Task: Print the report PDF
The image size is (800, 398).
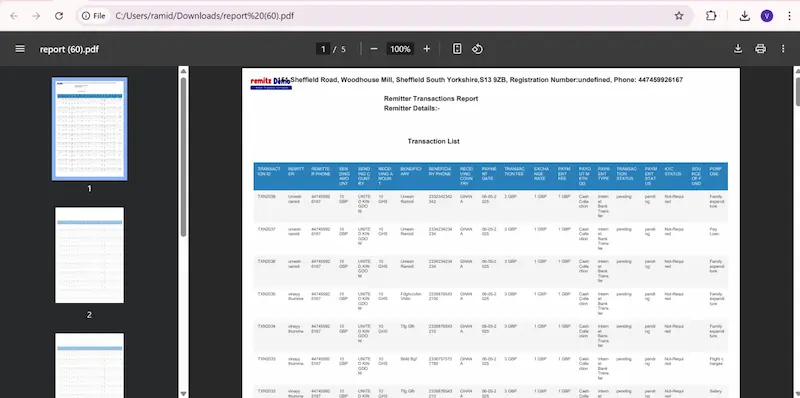Action: pyautogui.click(x=760, y=49)
